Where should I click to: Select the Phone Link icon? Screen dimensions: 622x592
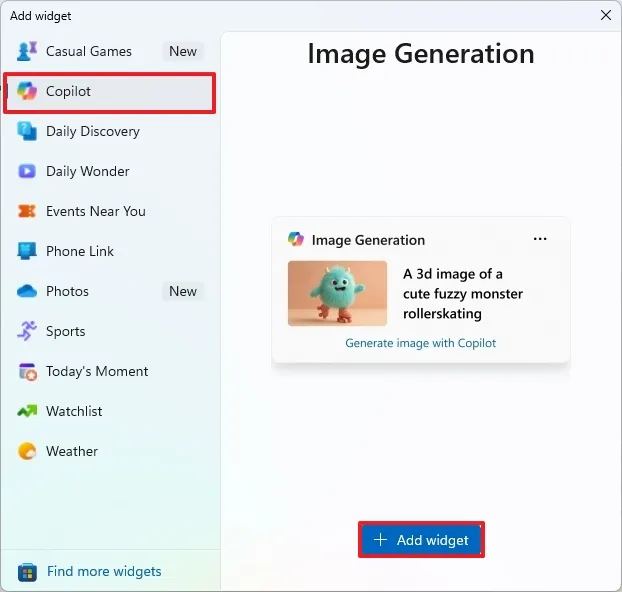[27, 251]
